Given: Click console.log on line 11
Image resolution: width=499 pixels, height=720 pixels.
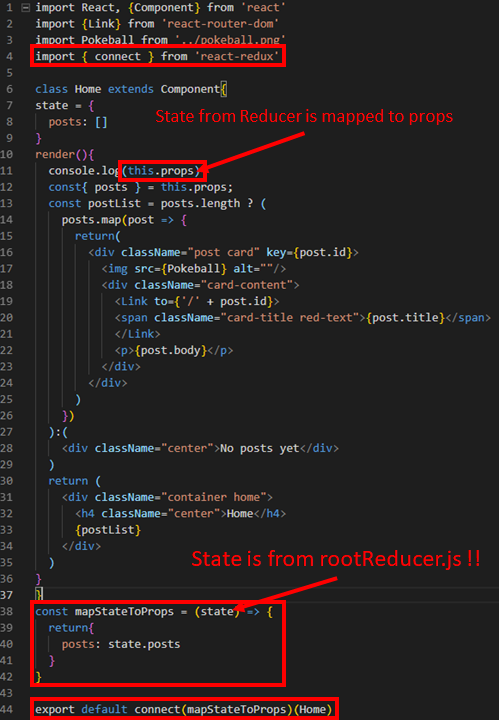Looking at the screenshot, I should coord(84,171).
